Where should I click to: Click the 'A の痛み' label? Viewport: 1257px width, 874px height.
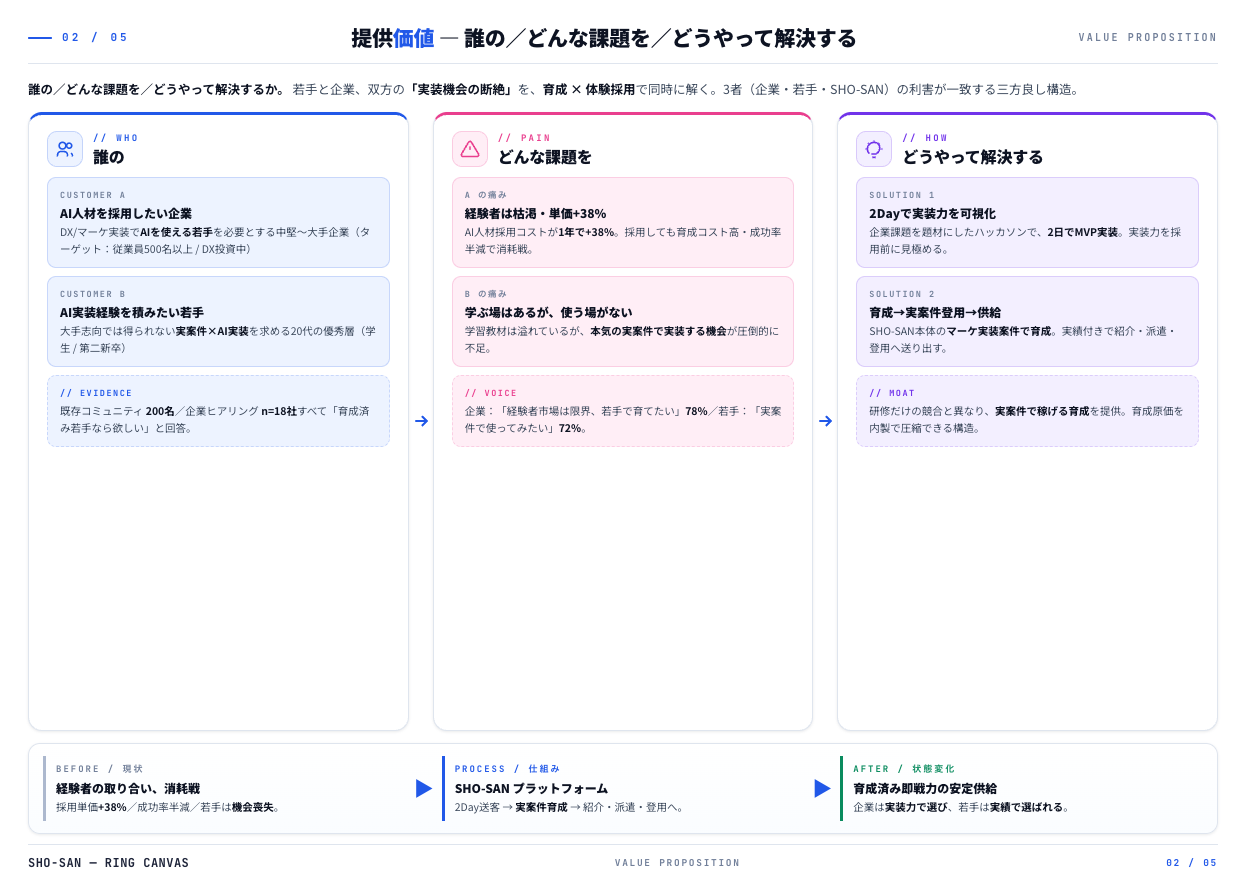pyautogui.click(x=486, y=195)
